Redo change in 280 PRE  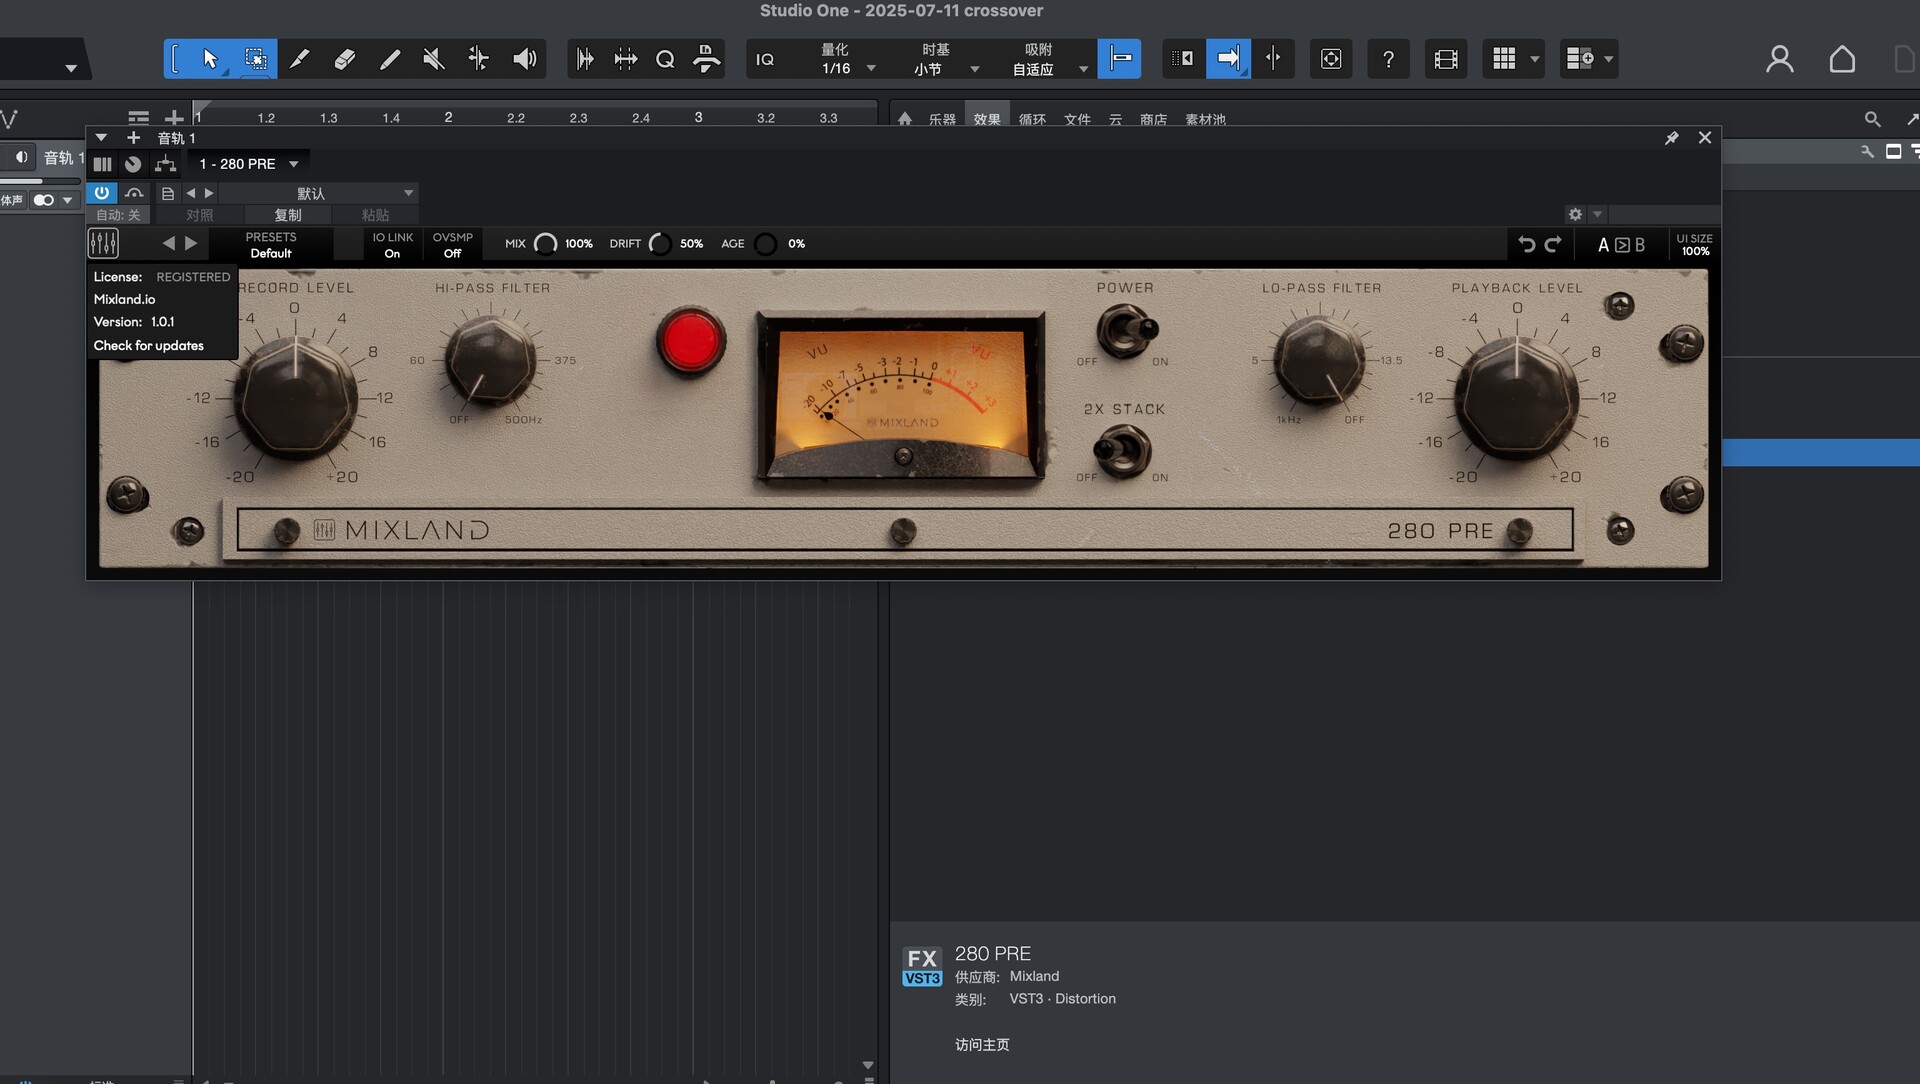click(x=1553, y=244)
